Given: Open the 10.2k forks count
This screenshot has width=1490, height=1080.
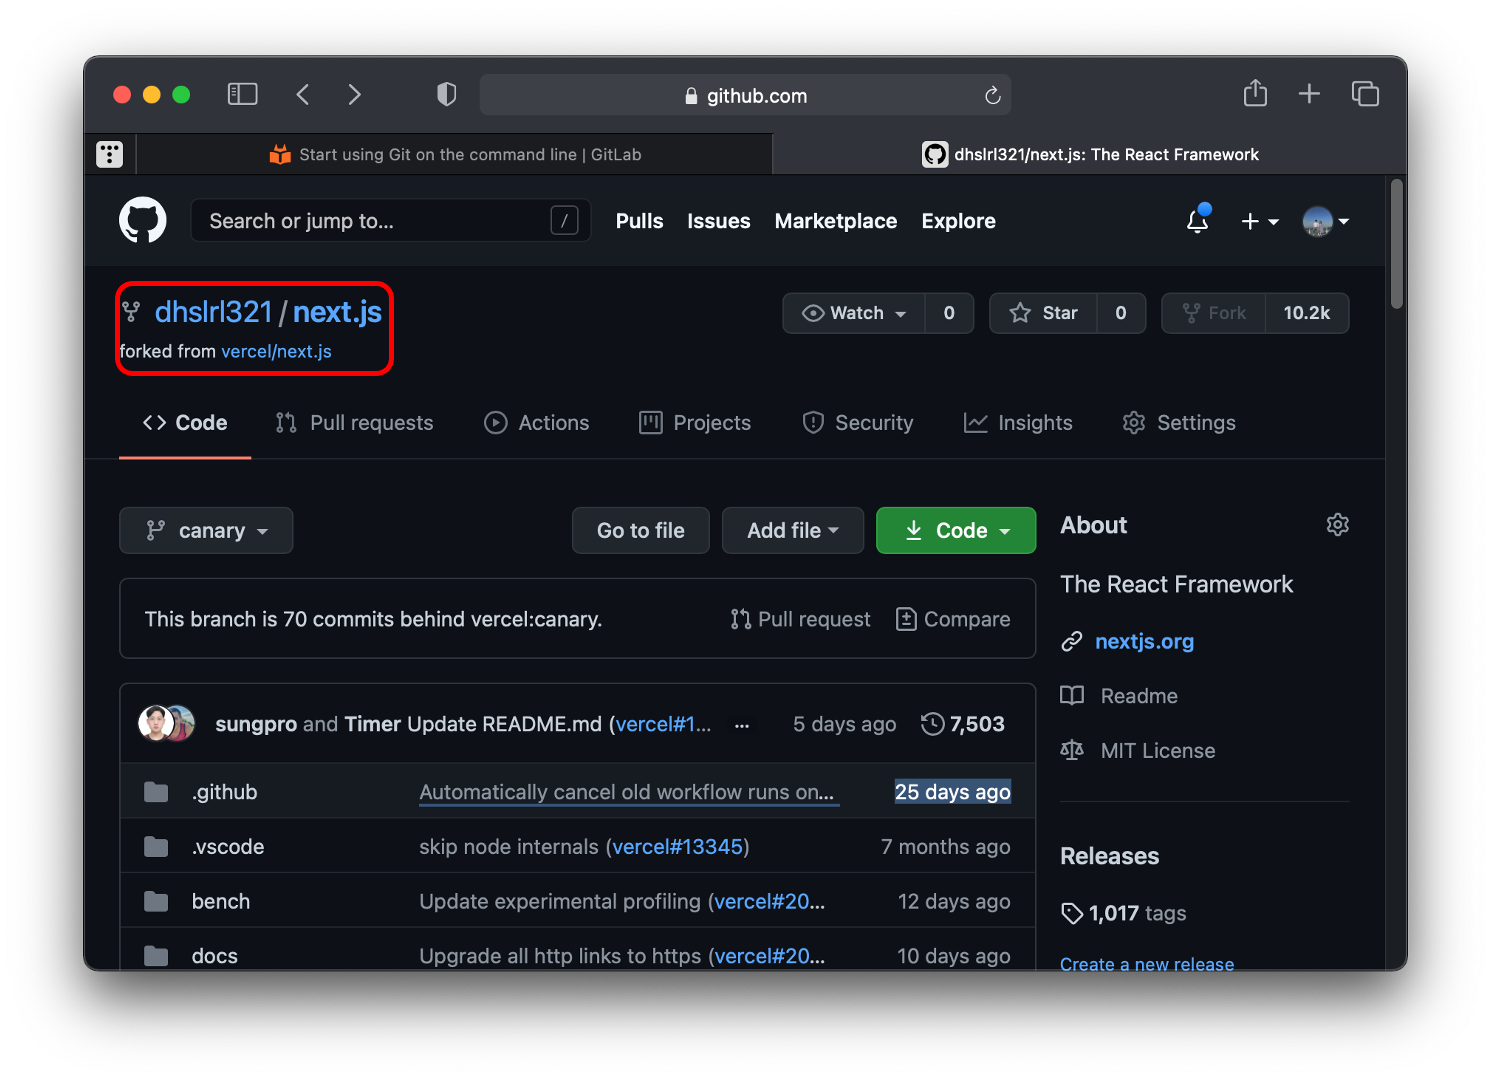Looking at the screenshot, I should point(1307,313).
